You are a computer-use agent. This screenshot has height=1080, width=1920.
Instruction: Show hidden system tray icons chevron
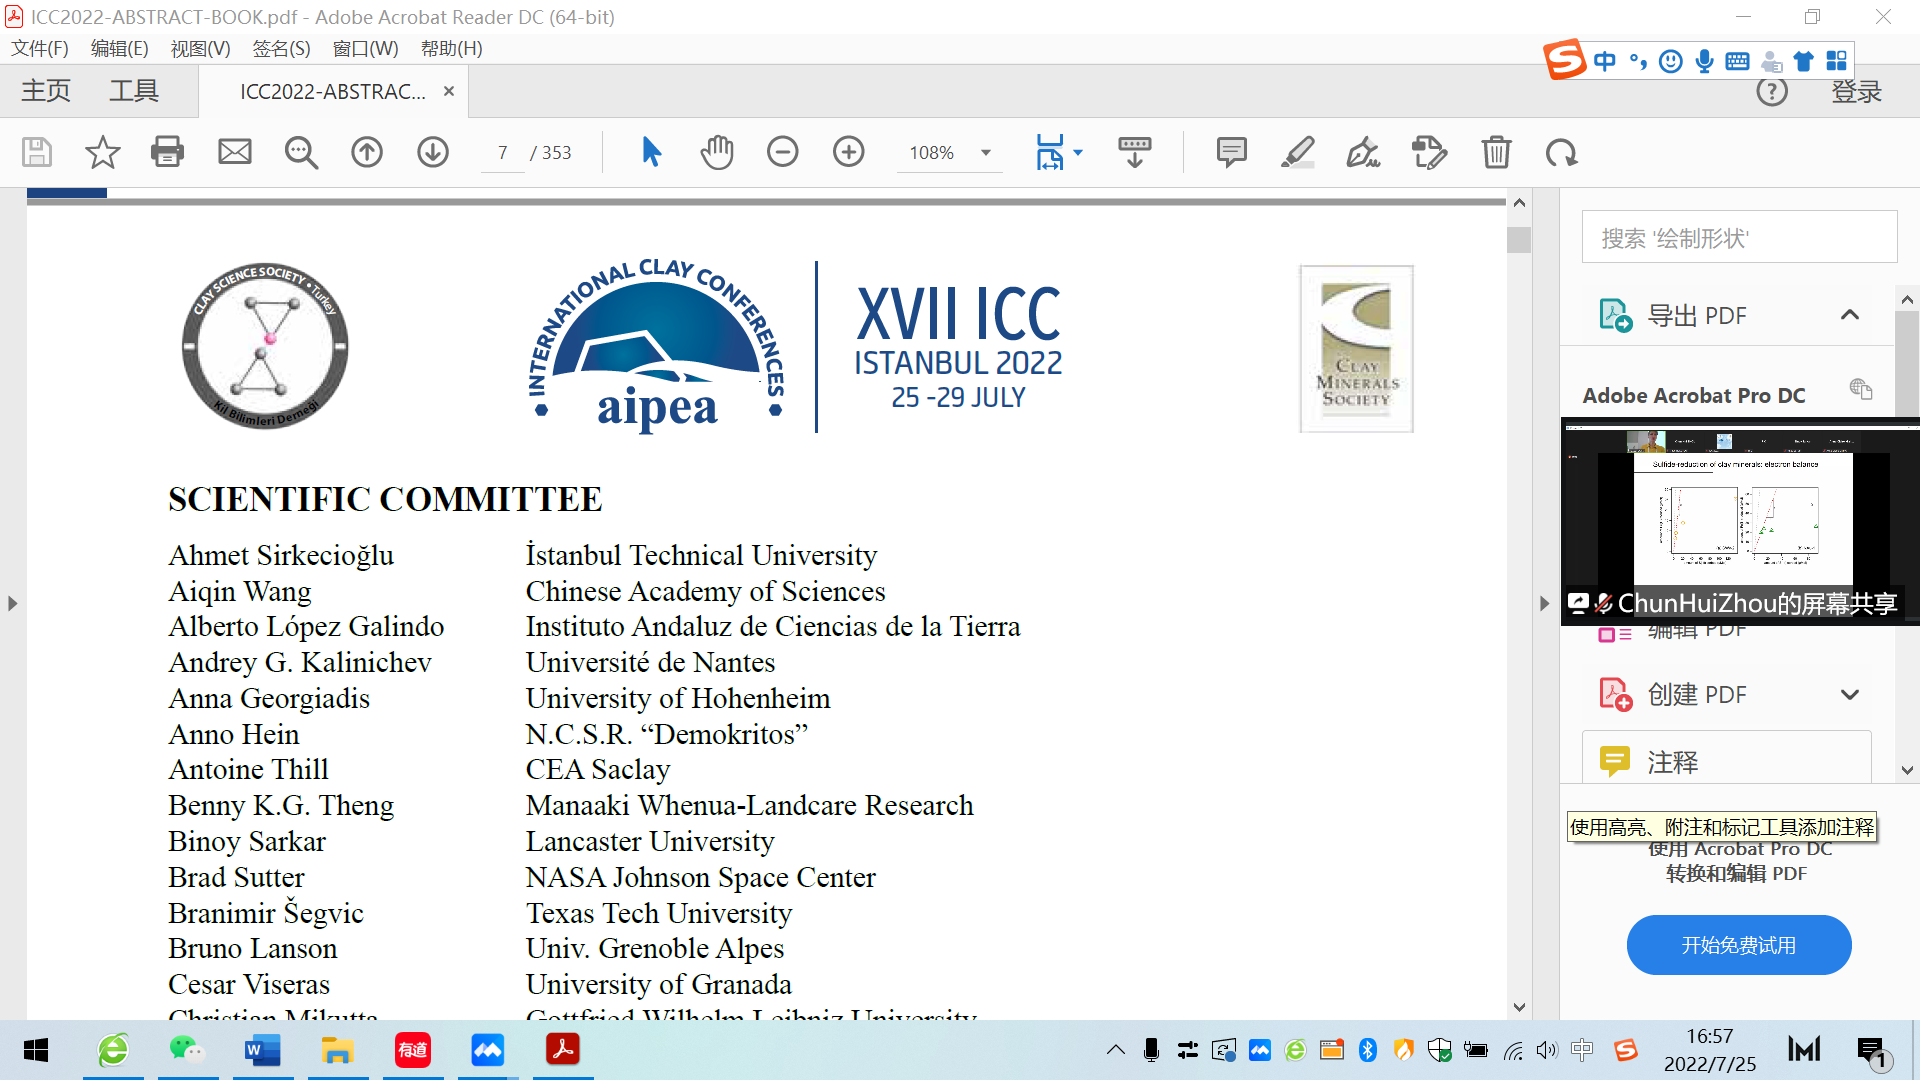pos(1116,1050)
